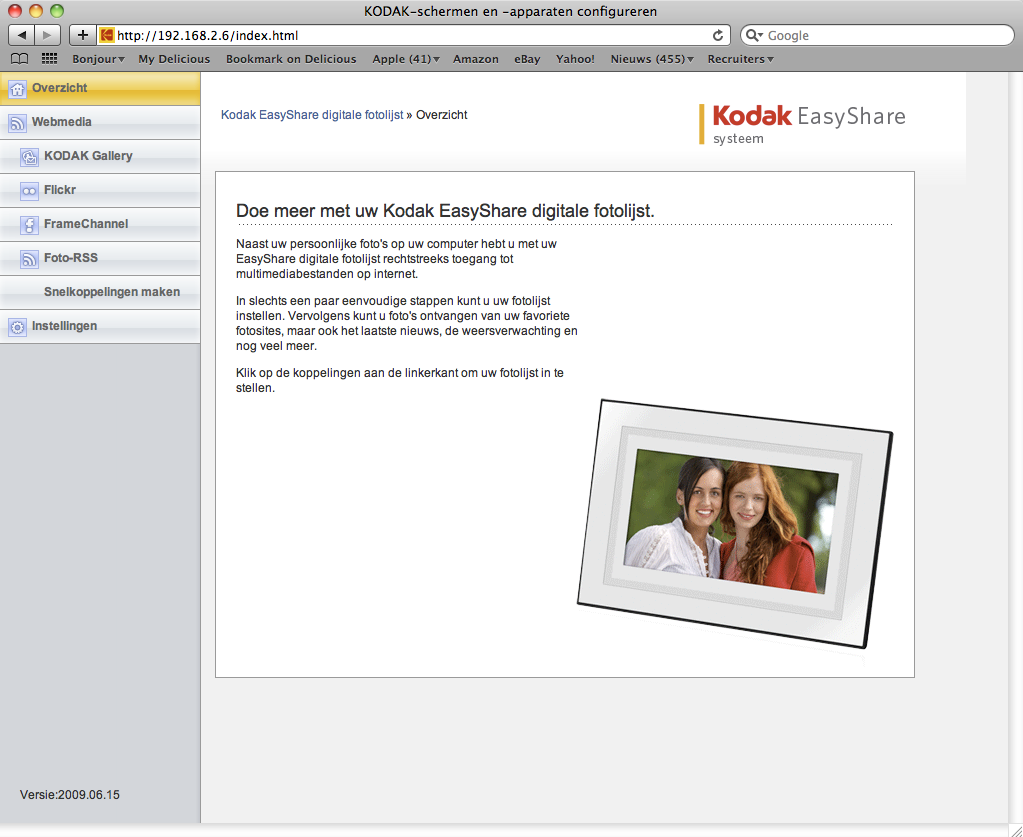Click the Webmedia RSS icon
This screenshot has width=1023, height=837.
pos(17,123)
